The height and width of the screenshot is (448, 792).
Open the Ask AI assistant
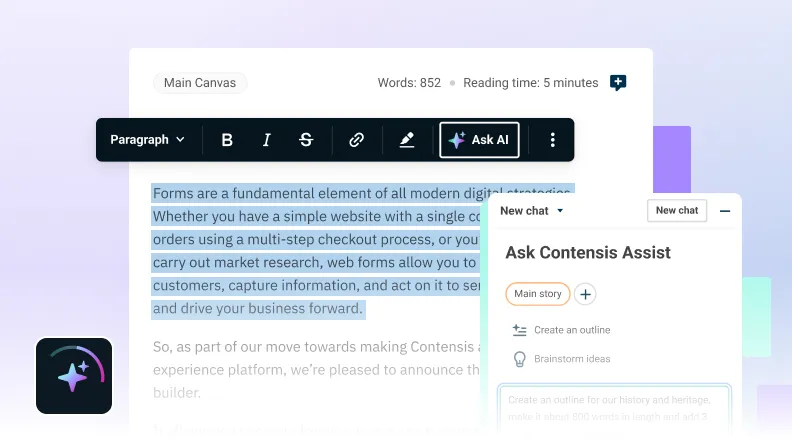click(x=479, y=140)
